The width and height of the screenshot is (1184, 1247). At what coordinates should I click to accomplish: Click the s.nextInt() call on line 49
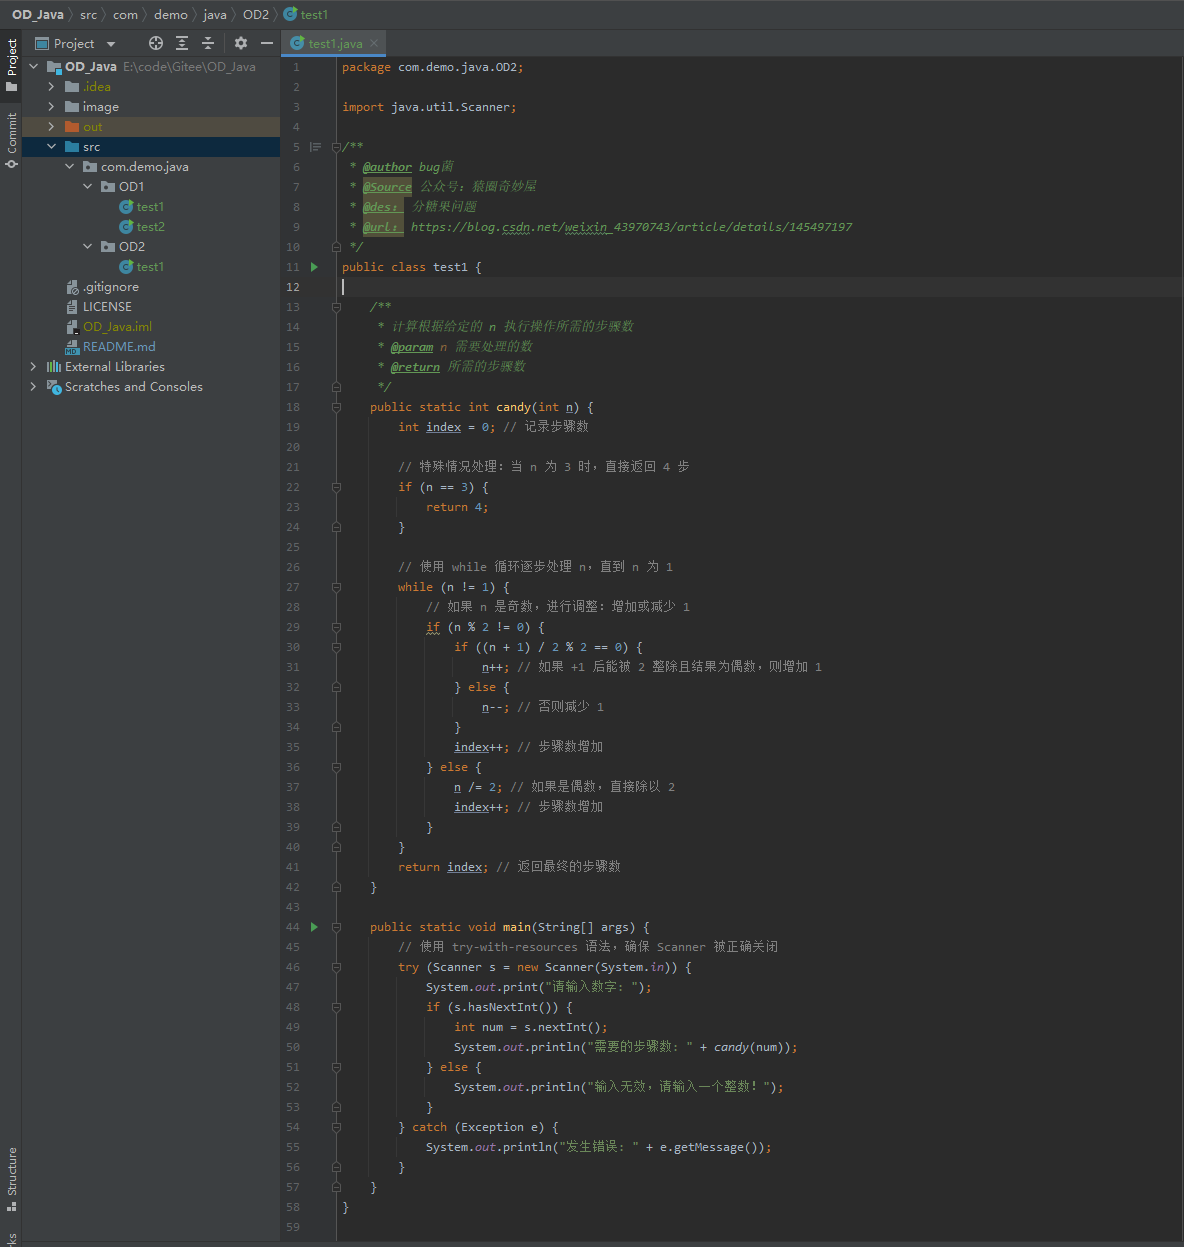click(x=562, y=1027)
